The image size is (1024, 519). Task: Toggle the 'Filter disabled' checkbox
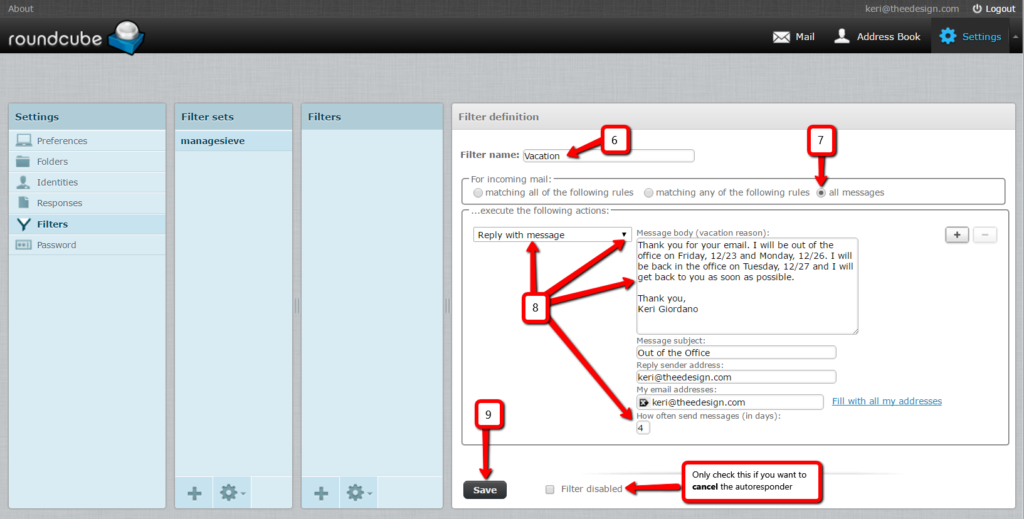coord(549,489)
